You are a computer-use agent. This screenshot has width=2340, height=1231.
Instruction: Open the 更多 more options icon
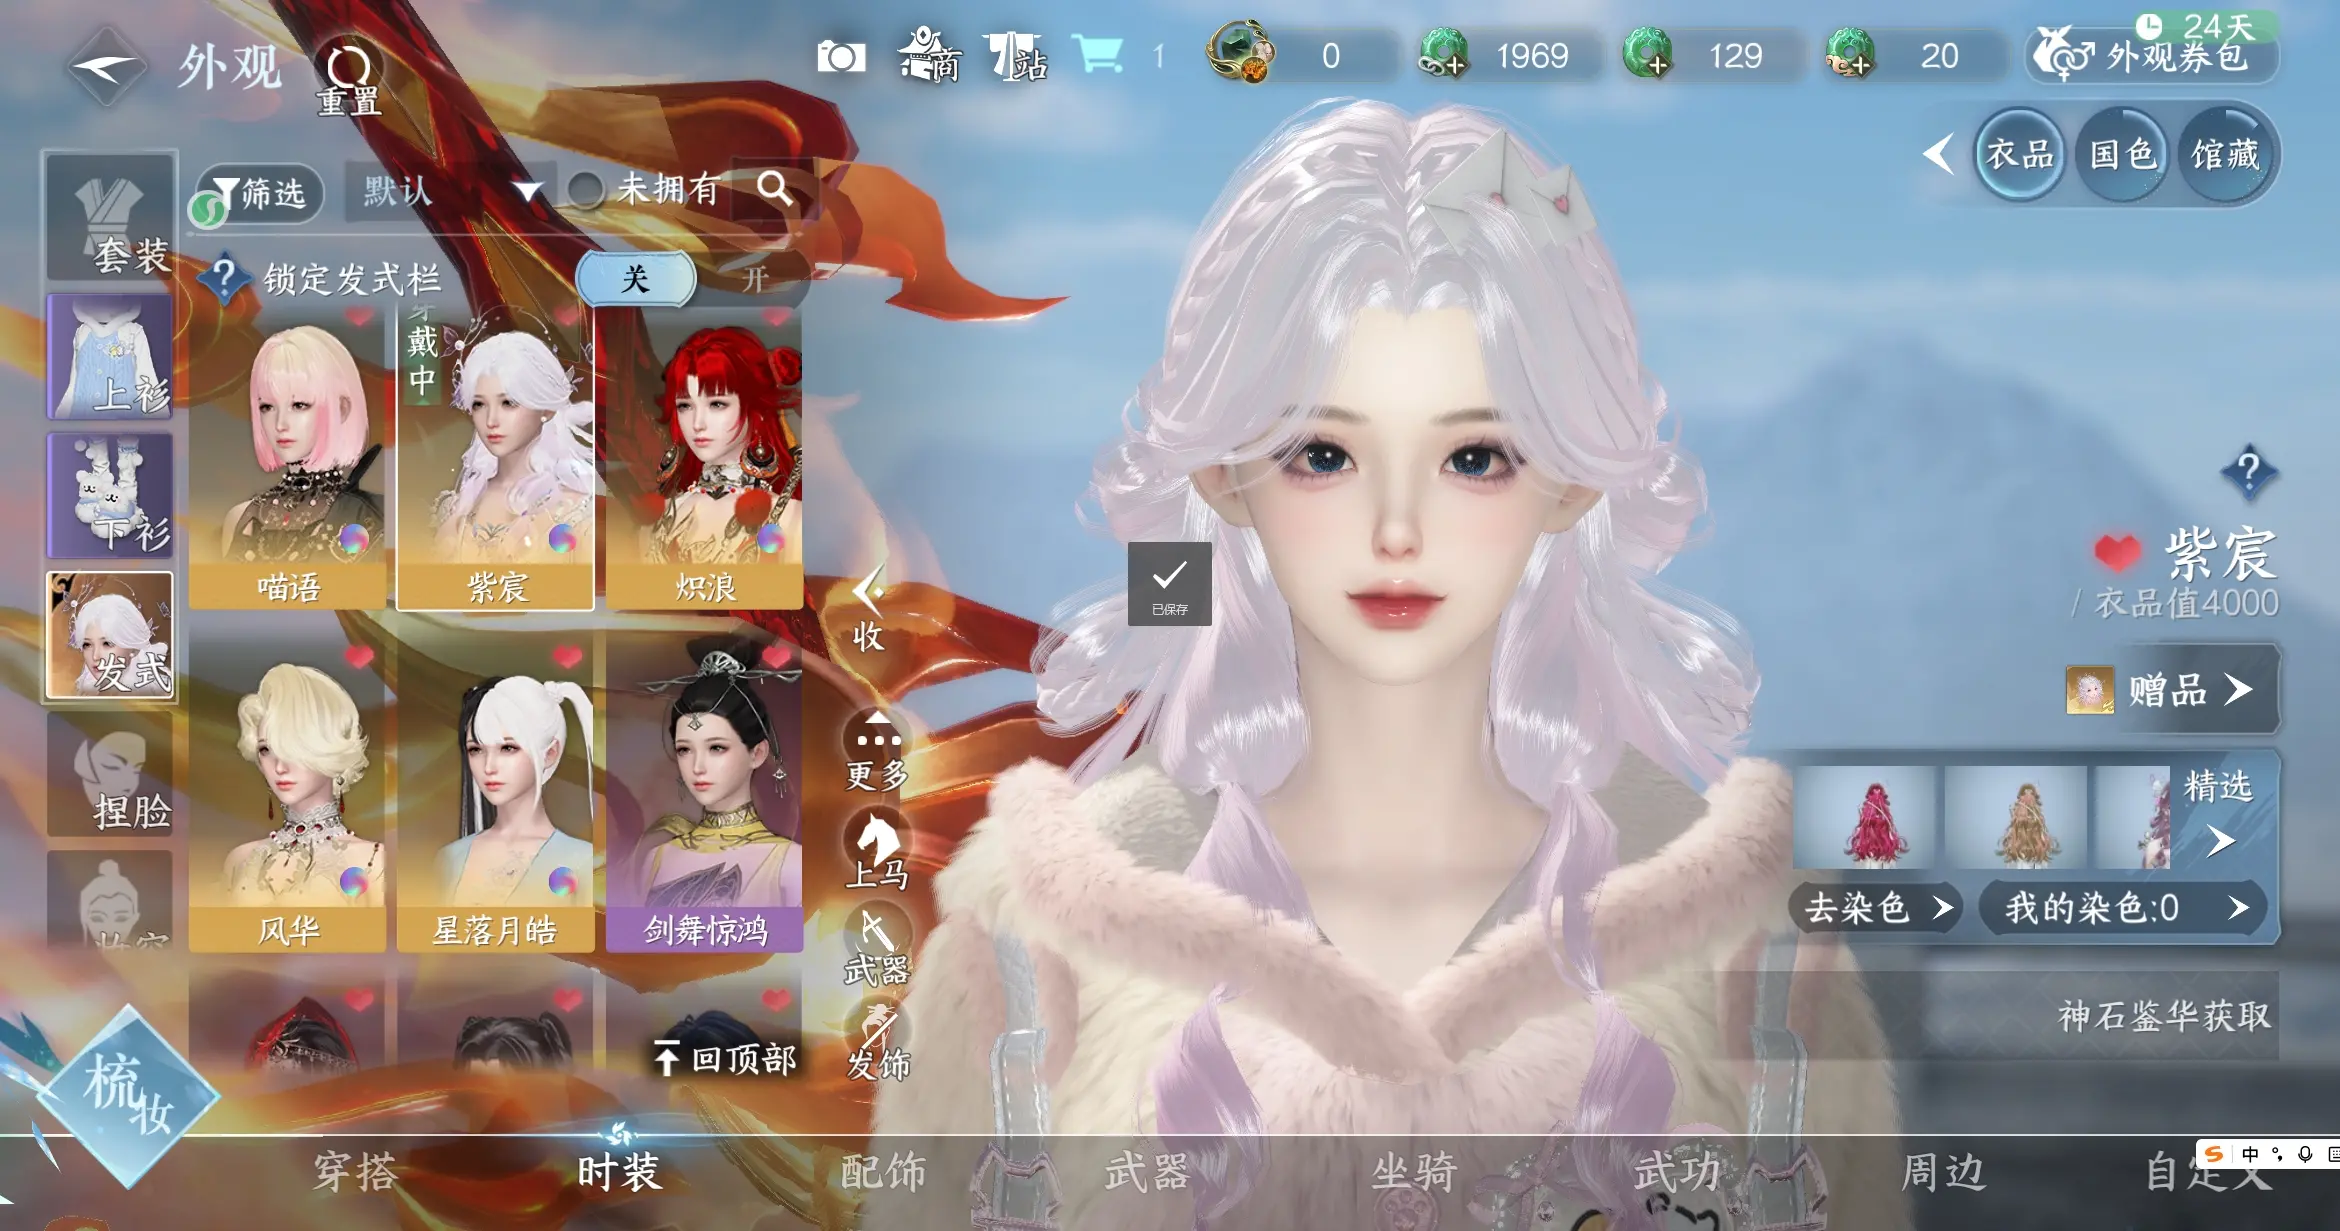877,750
